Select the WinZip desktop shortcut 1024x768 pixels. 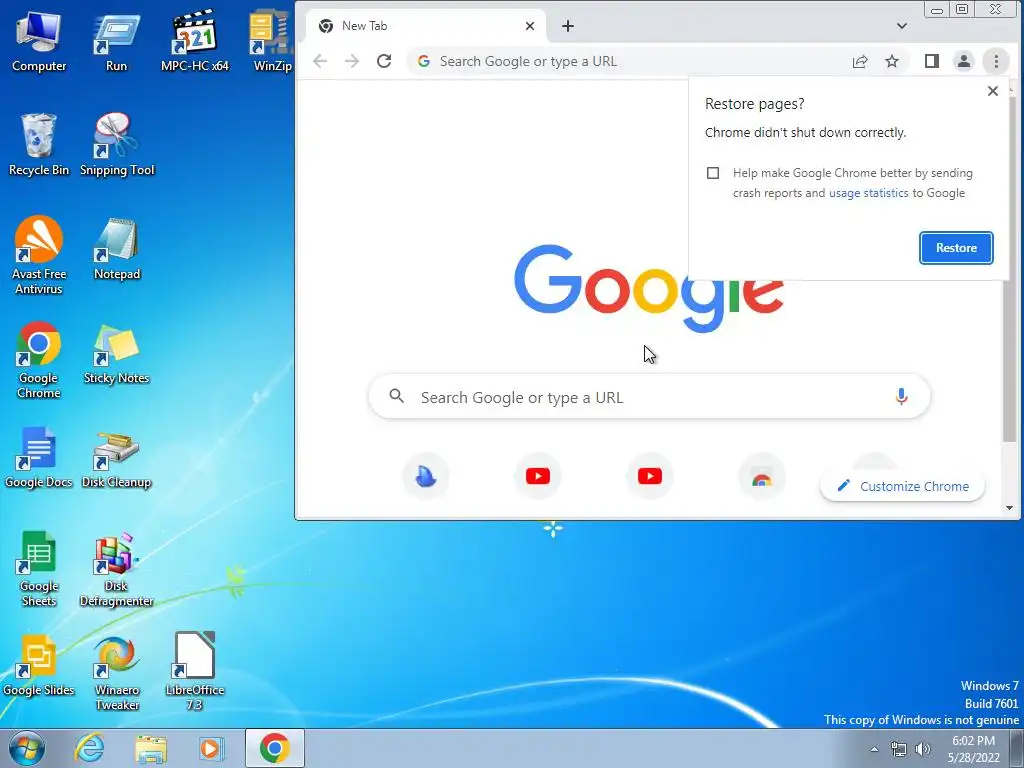point(272,41)
